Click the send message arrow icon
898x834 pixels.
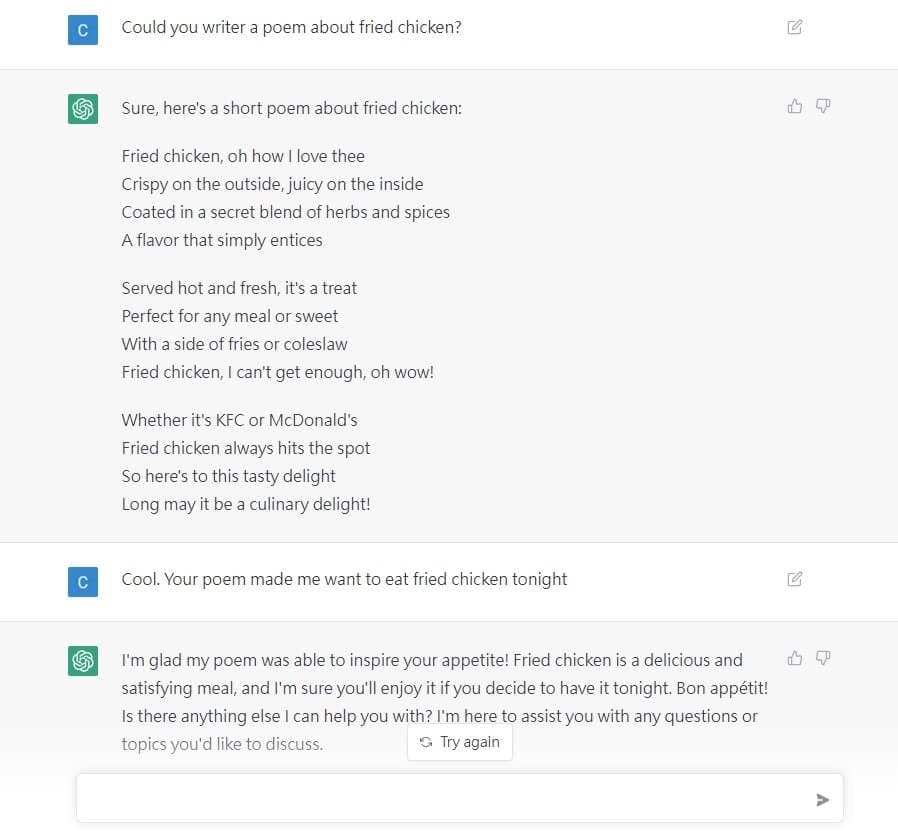[822, 799]
